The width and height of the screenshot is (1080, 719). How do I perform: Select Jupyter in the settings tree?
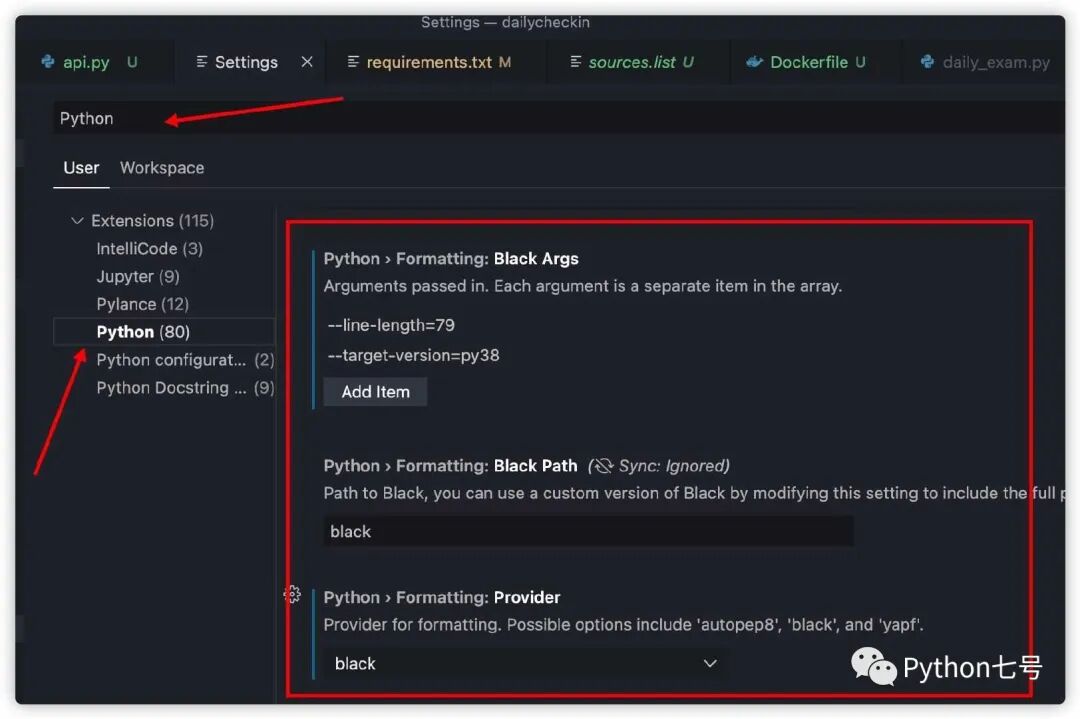click(138, 277)
